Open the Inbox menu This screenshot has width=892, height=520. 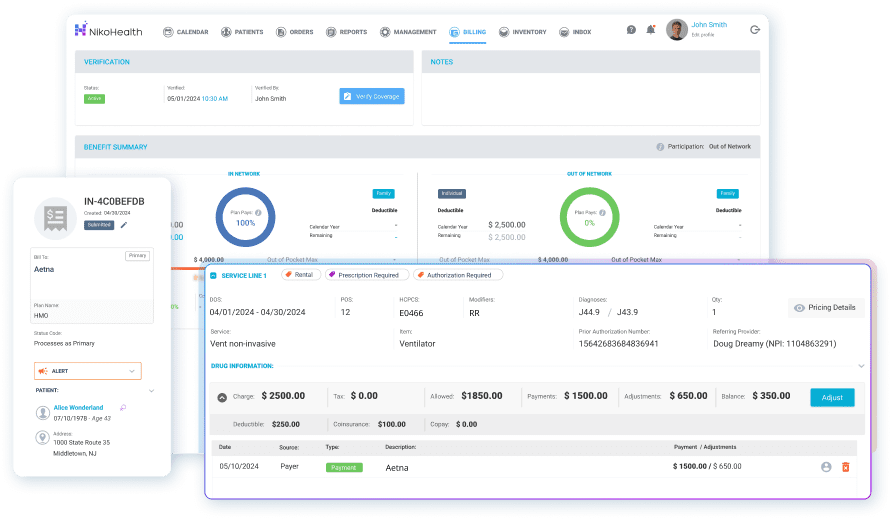click(x=575, y=32)
